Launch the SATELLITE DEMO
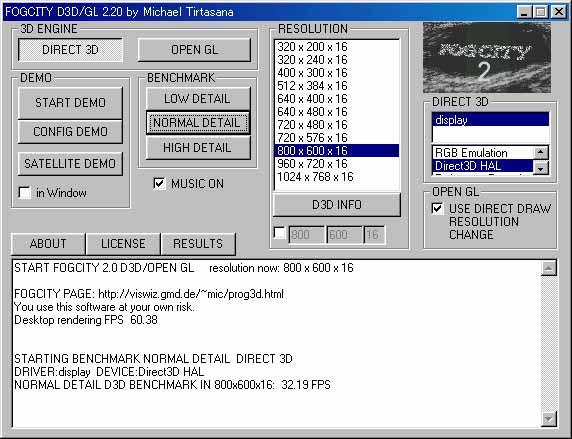 coord(70,163)
